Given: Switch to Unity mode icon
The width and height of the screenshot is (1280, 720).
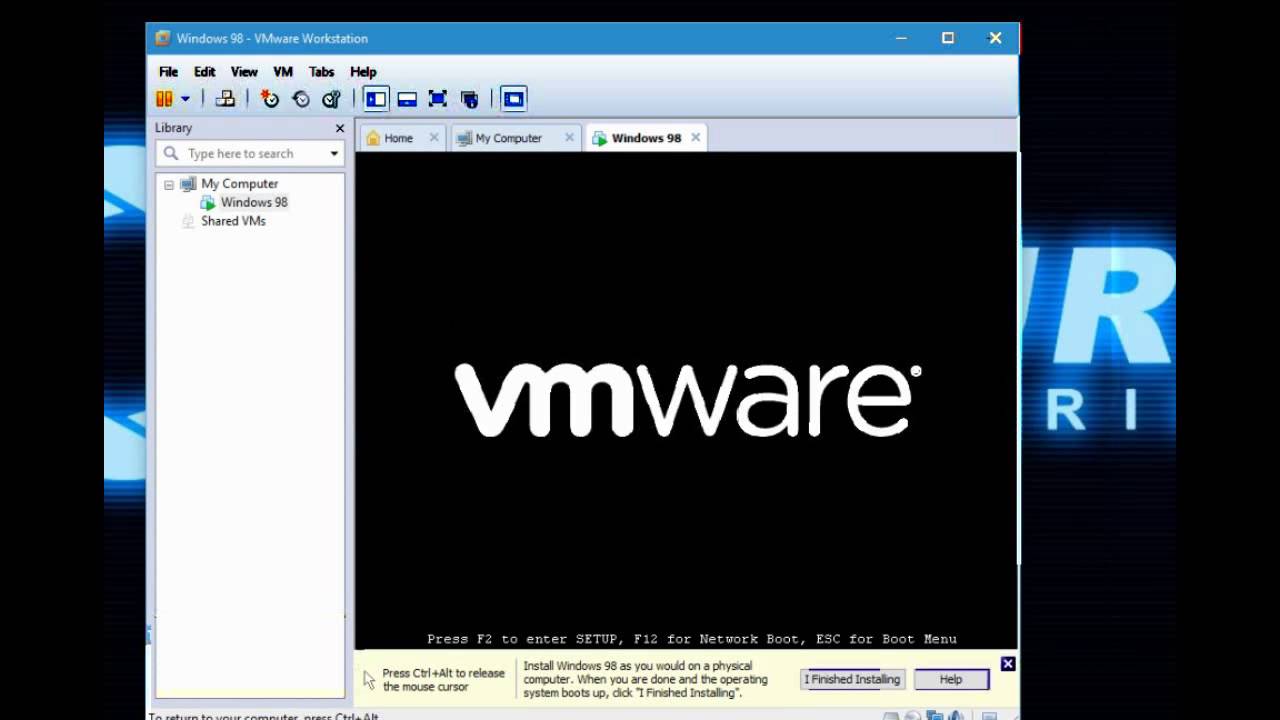Looking at the screenshot, I should (469, 98).
